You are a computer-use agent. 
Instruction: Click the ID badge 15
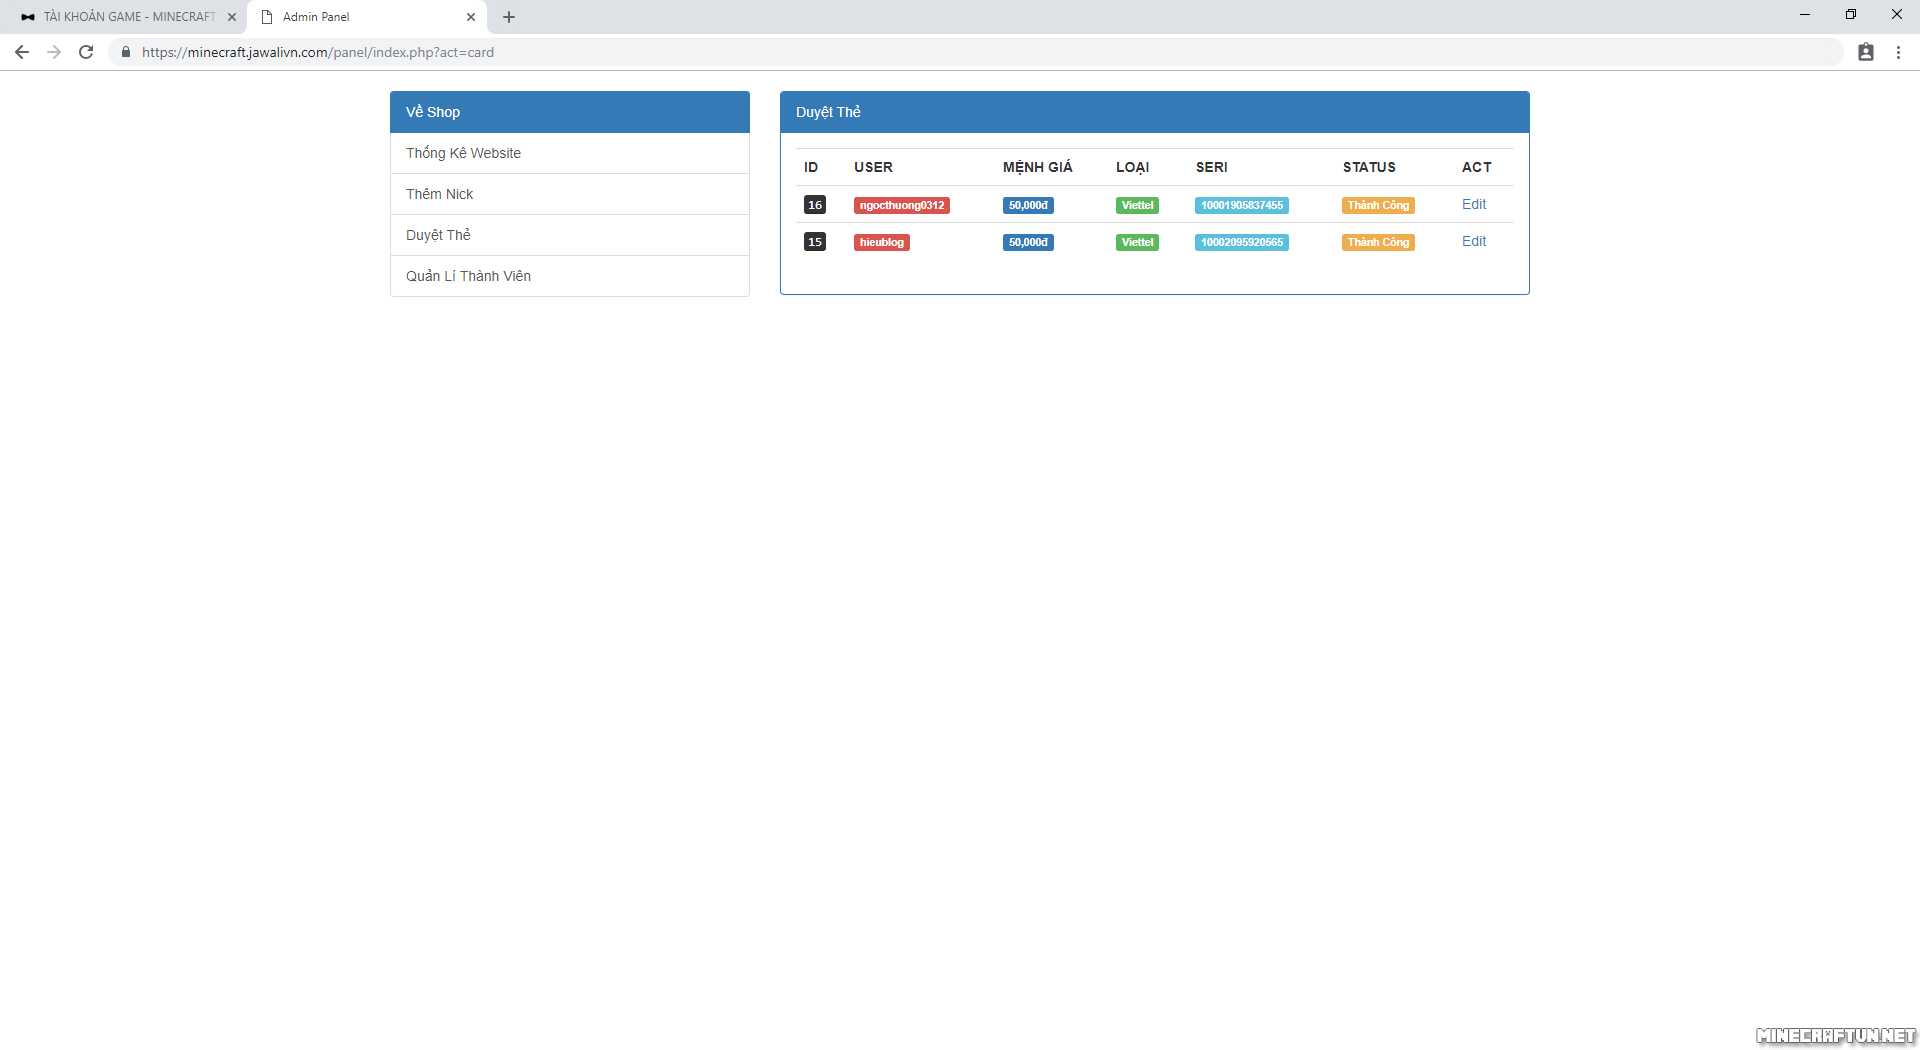coord(815,242)
